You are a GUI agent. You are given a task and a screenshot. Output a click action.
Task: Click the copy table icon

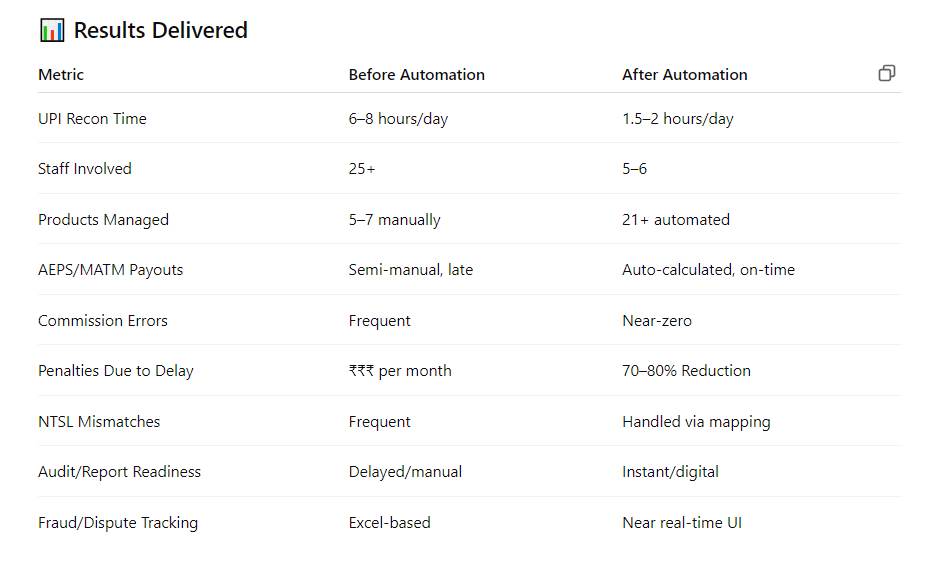pyautogui.click(x=886, y=73)
